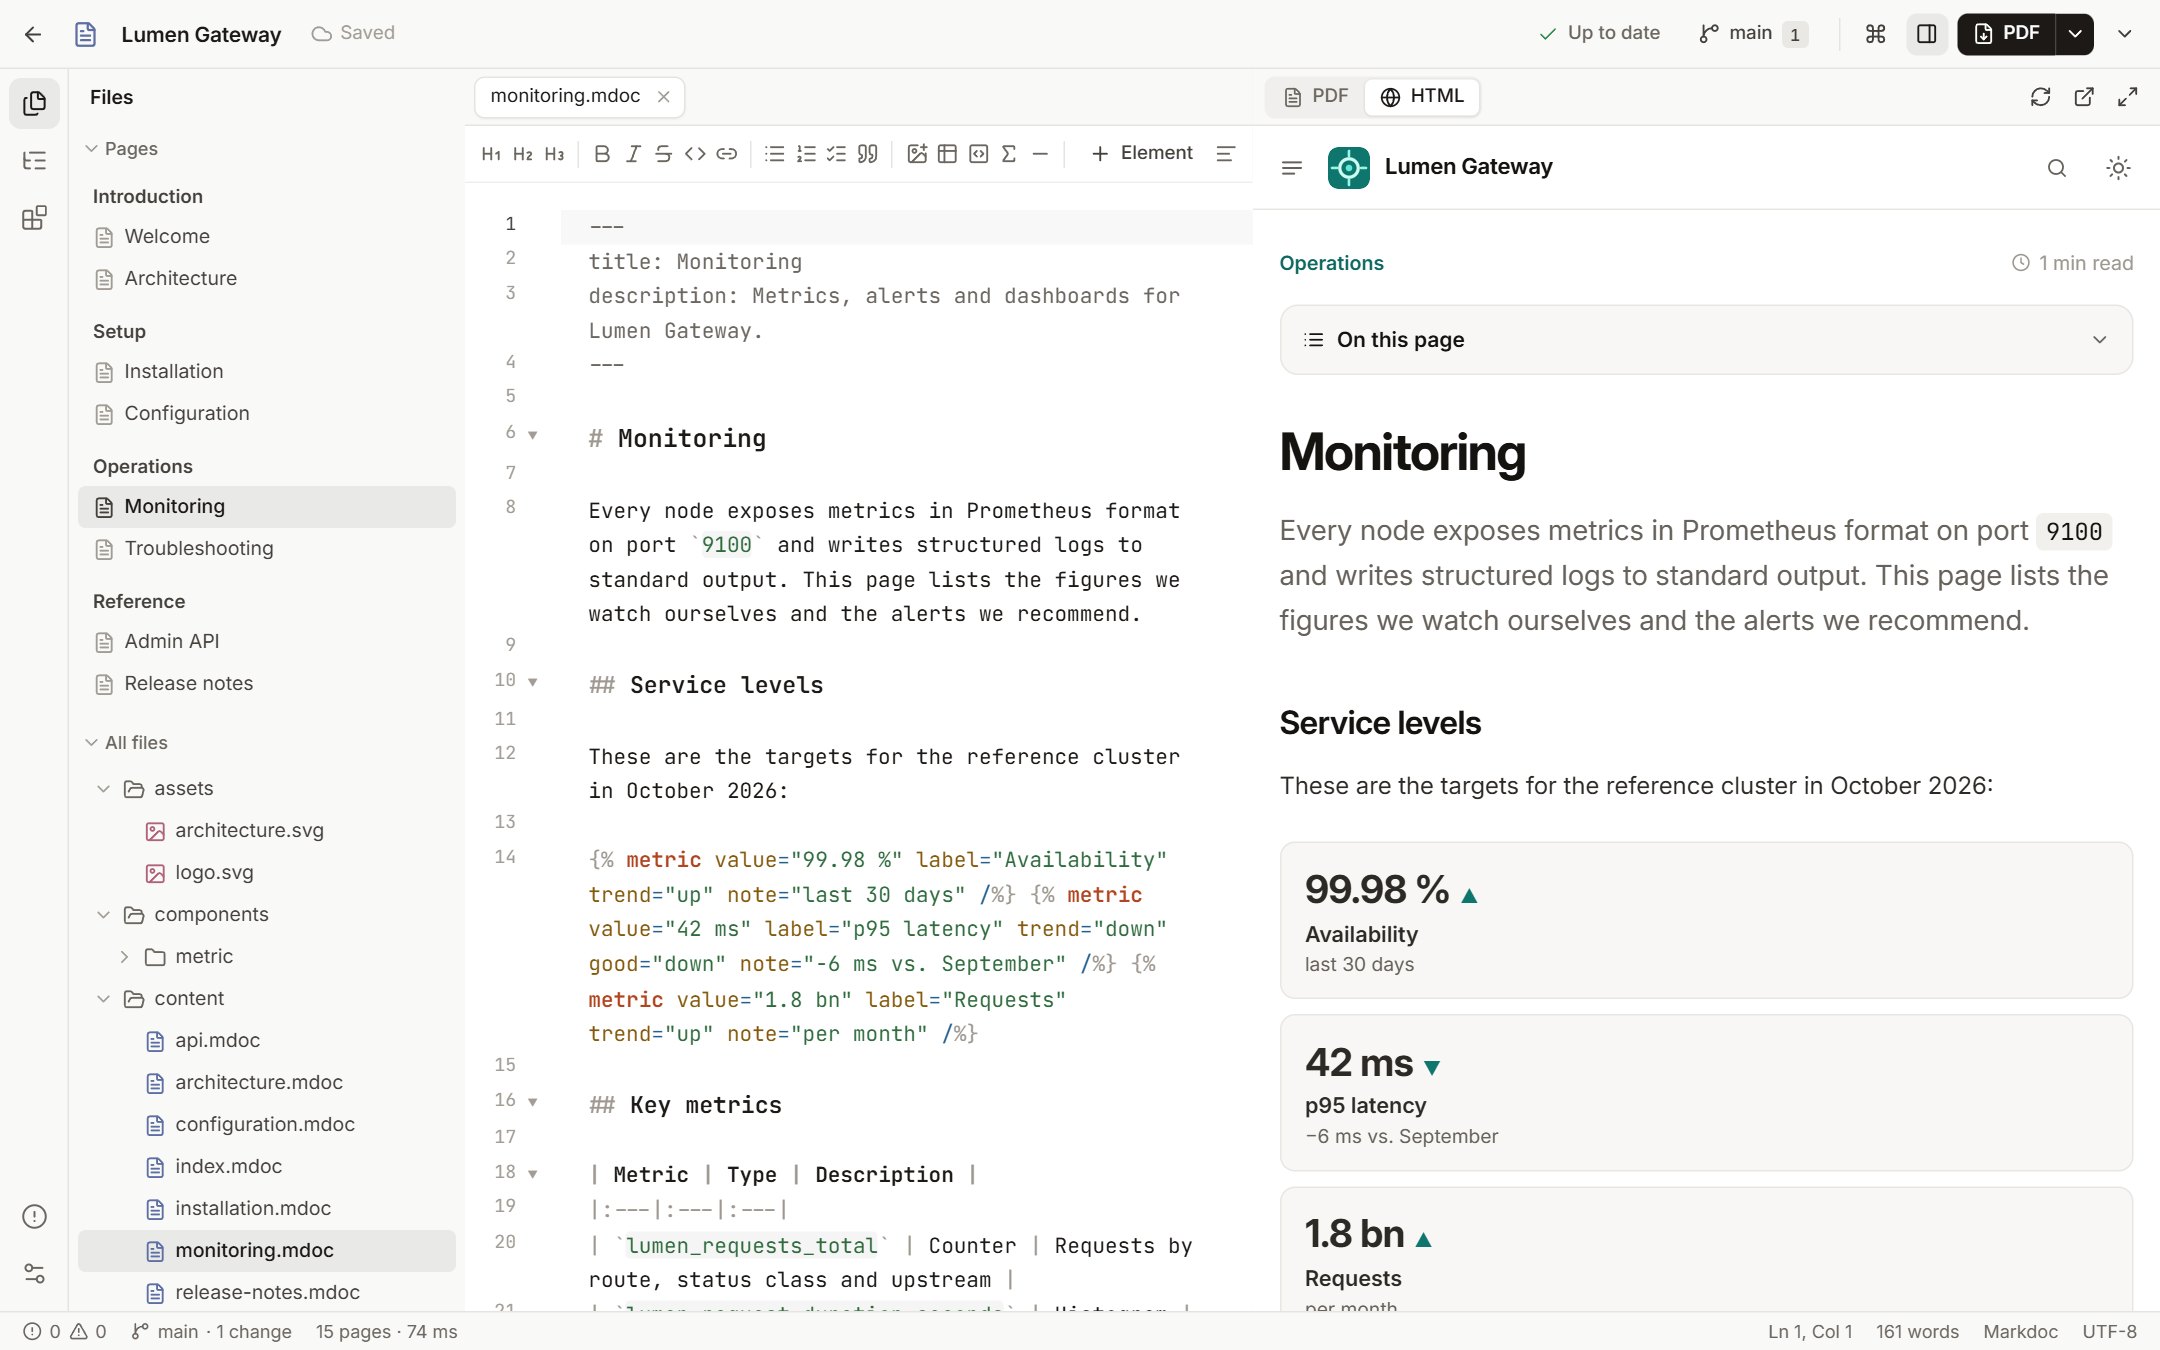Toggle the split preview layout
Image resolution: width=2160 pixels, height=1350 pixels.
click(x=1927, y=34)
